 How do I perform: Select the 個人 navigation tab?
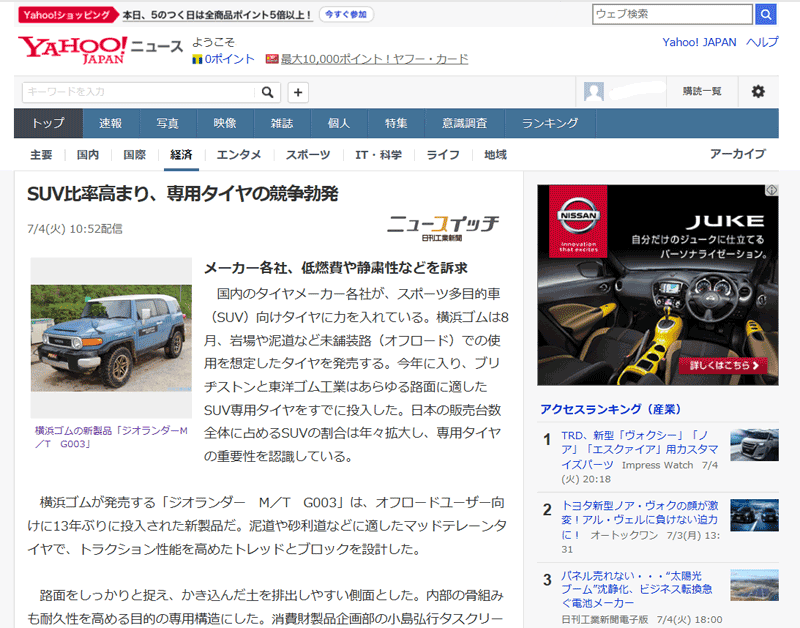[339, 123]
